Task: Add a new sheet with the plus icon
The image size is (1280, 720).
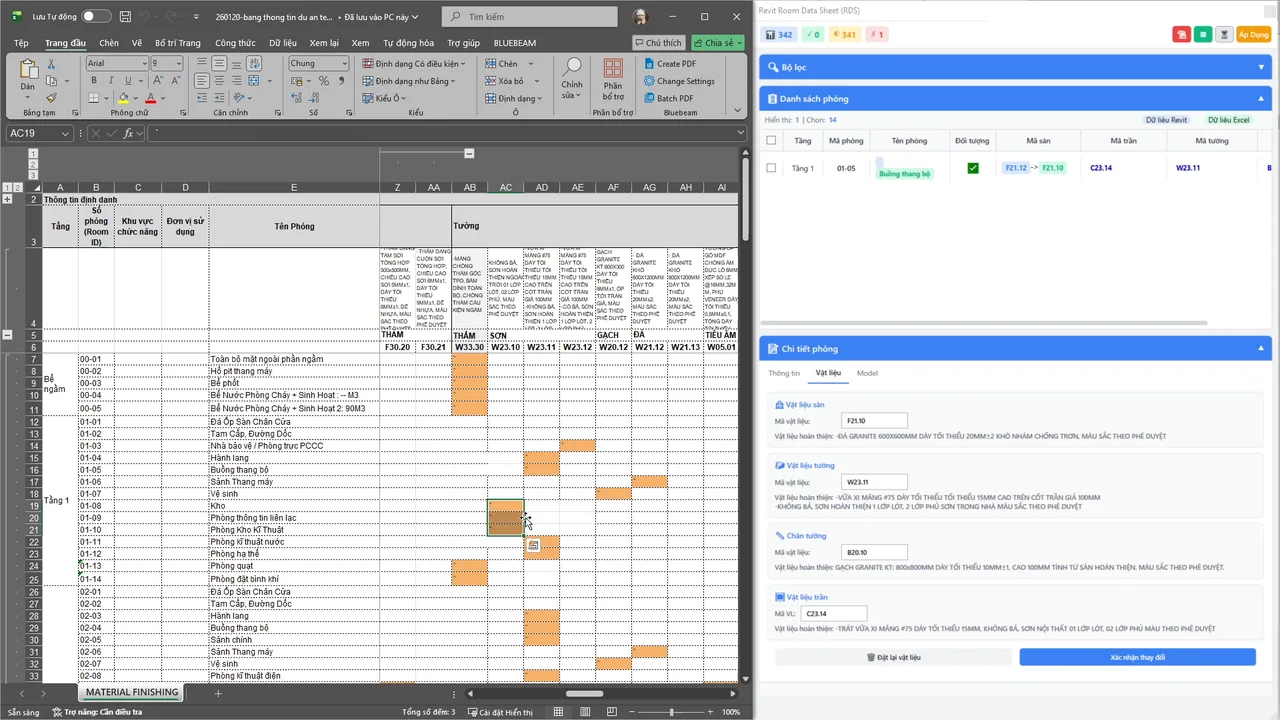Action: [x=218, y=693]
